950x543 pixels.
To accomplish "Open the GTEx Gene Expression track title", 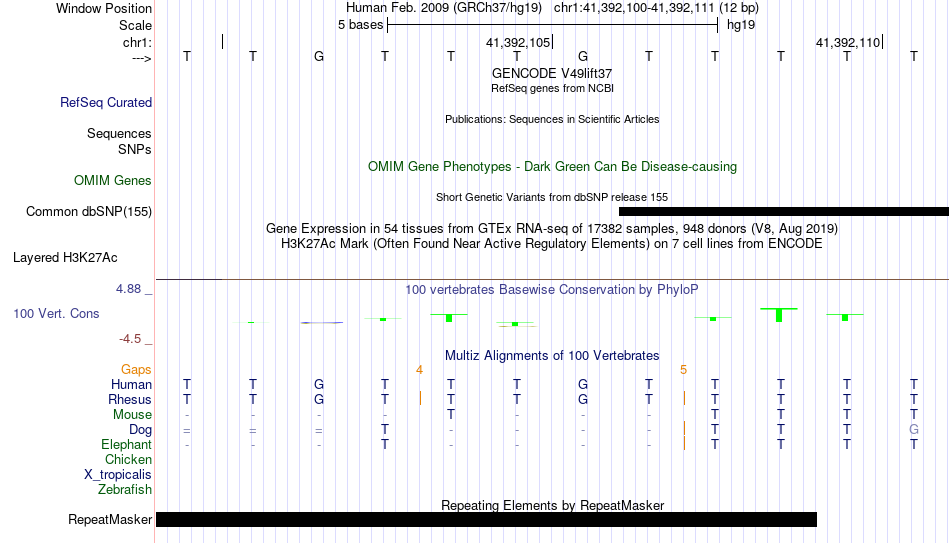I will pyautogui.click(x=552, y=228).
